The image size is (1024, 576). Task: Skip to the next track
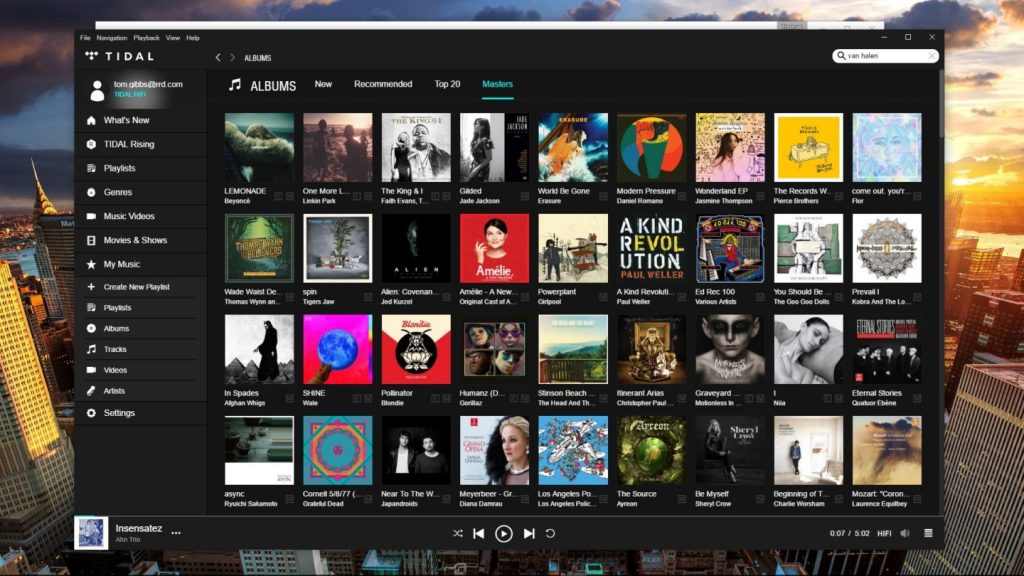(529, 533)
